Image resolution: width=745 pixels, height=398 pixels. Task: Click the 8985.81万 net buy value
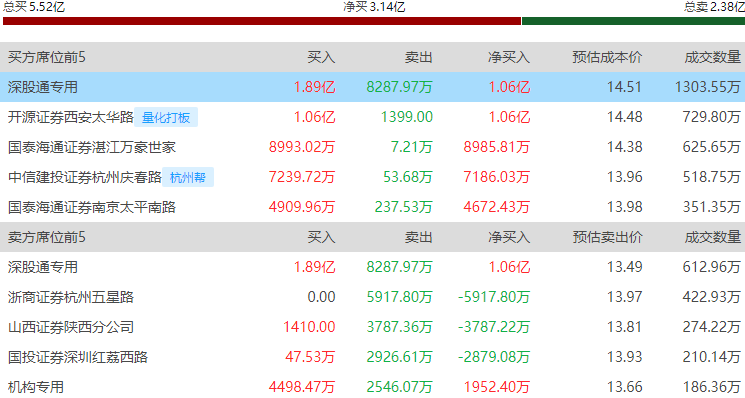(497, 147)
